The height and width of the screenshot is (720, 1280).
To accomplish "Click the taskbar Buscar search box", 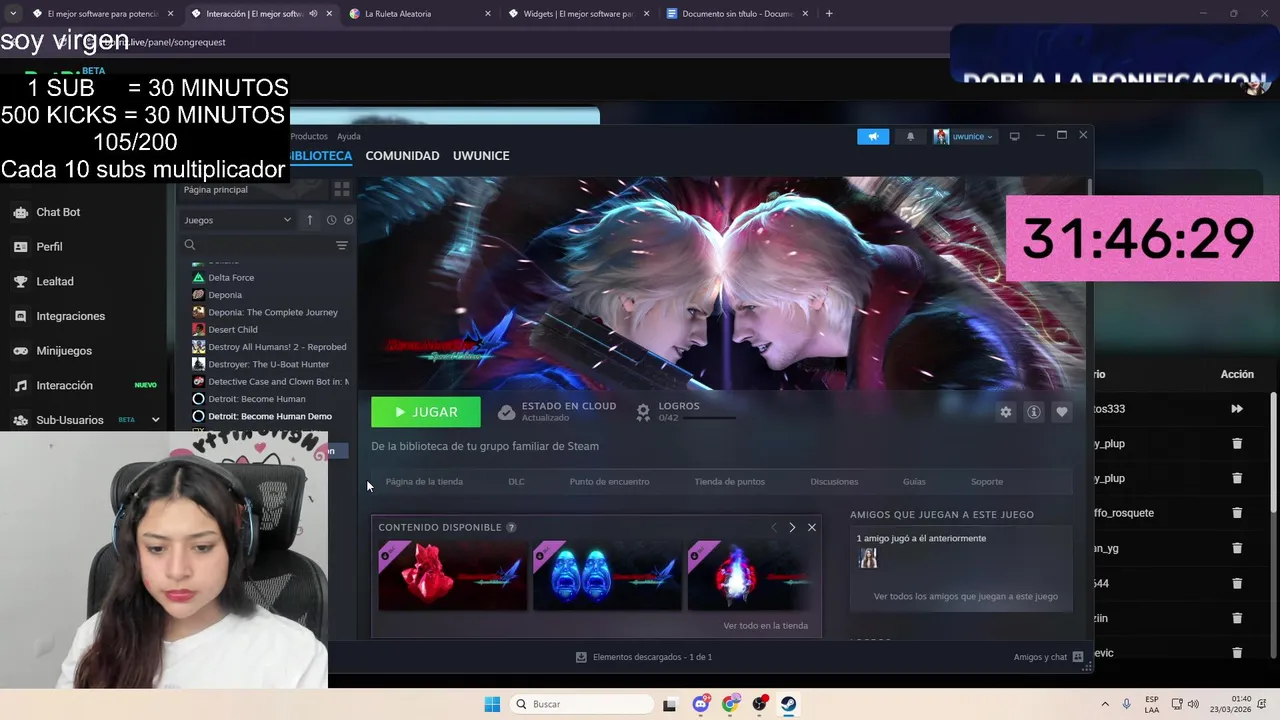I will (580, 704).
